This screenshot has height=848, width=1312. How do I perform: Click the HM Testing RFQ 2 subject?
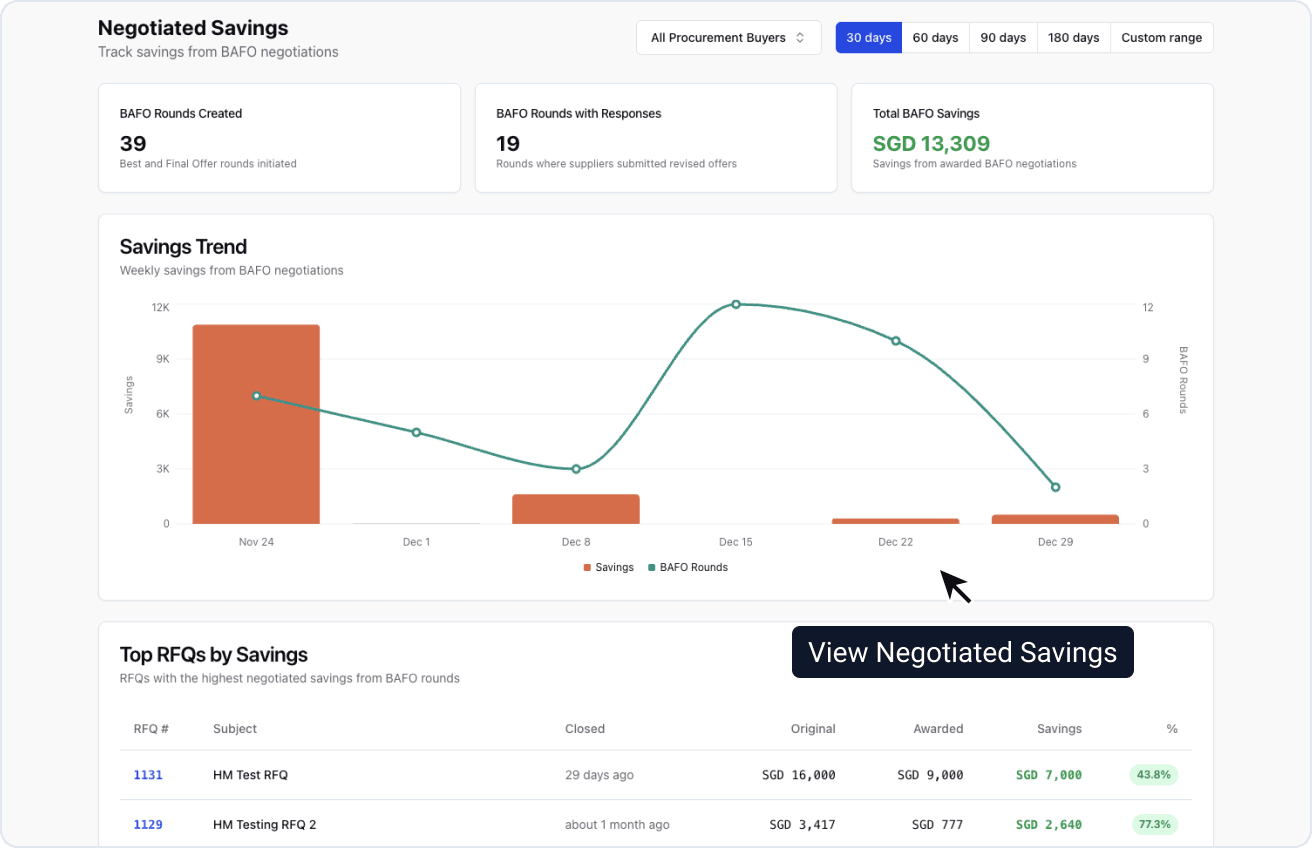[264, 824]
